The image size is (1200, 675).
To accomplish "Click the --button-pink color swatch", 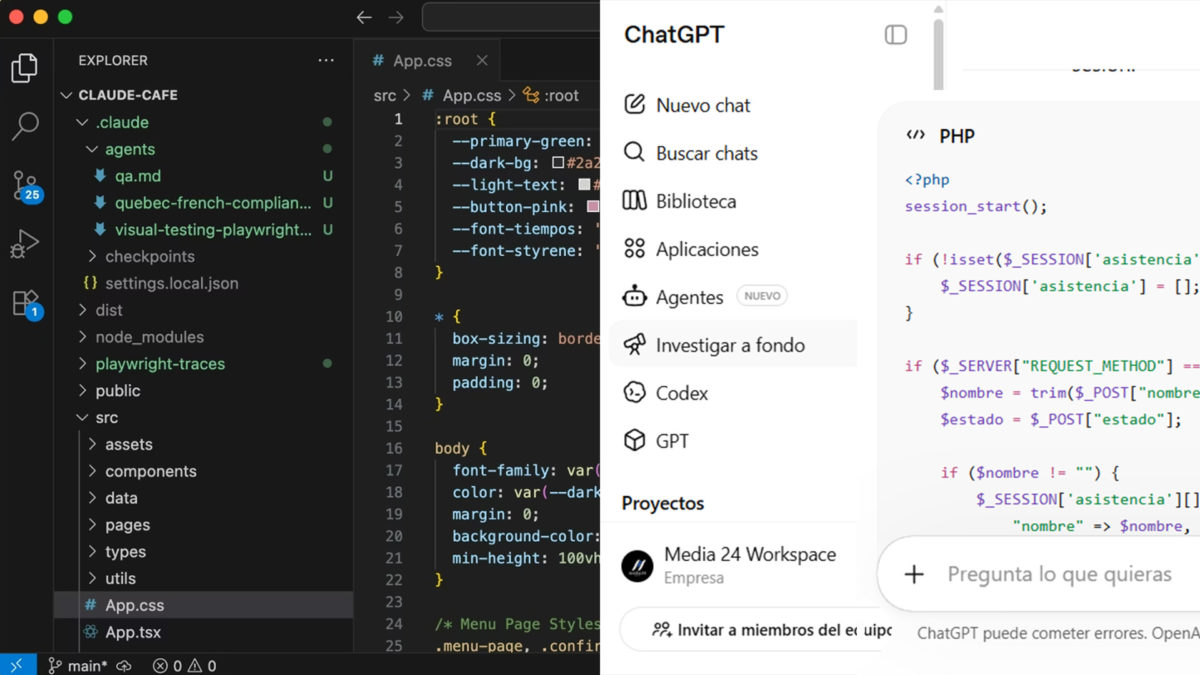I will coord(593,207).
